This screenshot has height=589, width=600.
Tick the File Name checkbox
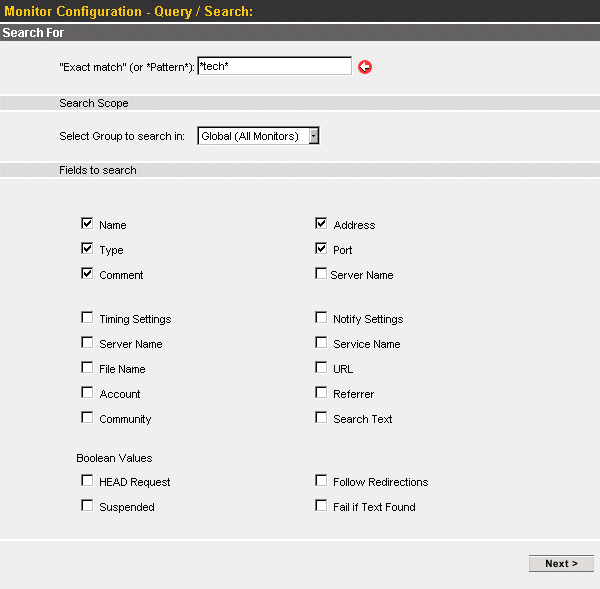click(x=87, y=367)
